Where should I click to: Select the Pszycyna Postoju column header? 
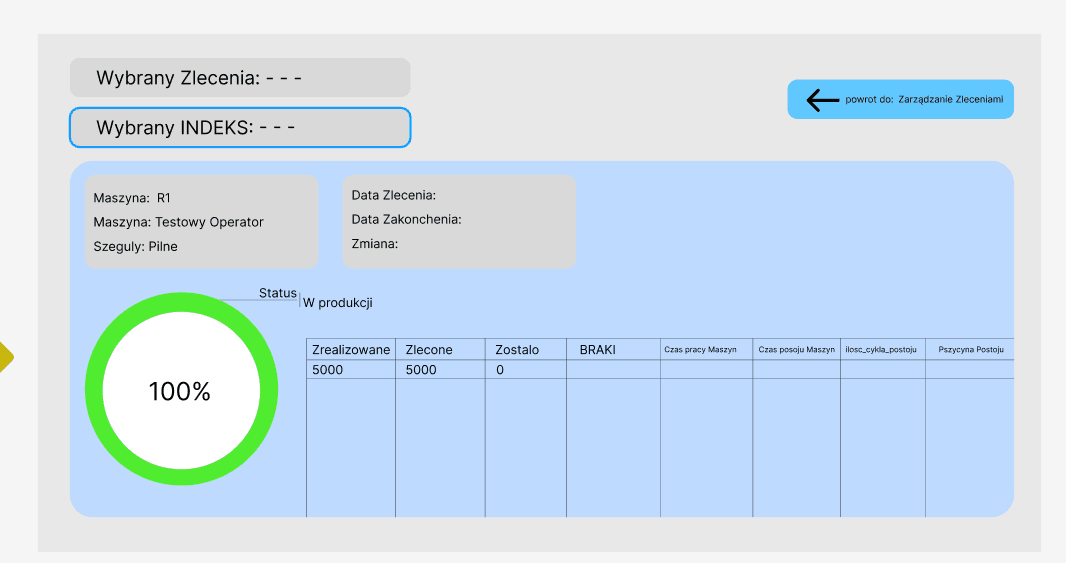pos(971,349)
